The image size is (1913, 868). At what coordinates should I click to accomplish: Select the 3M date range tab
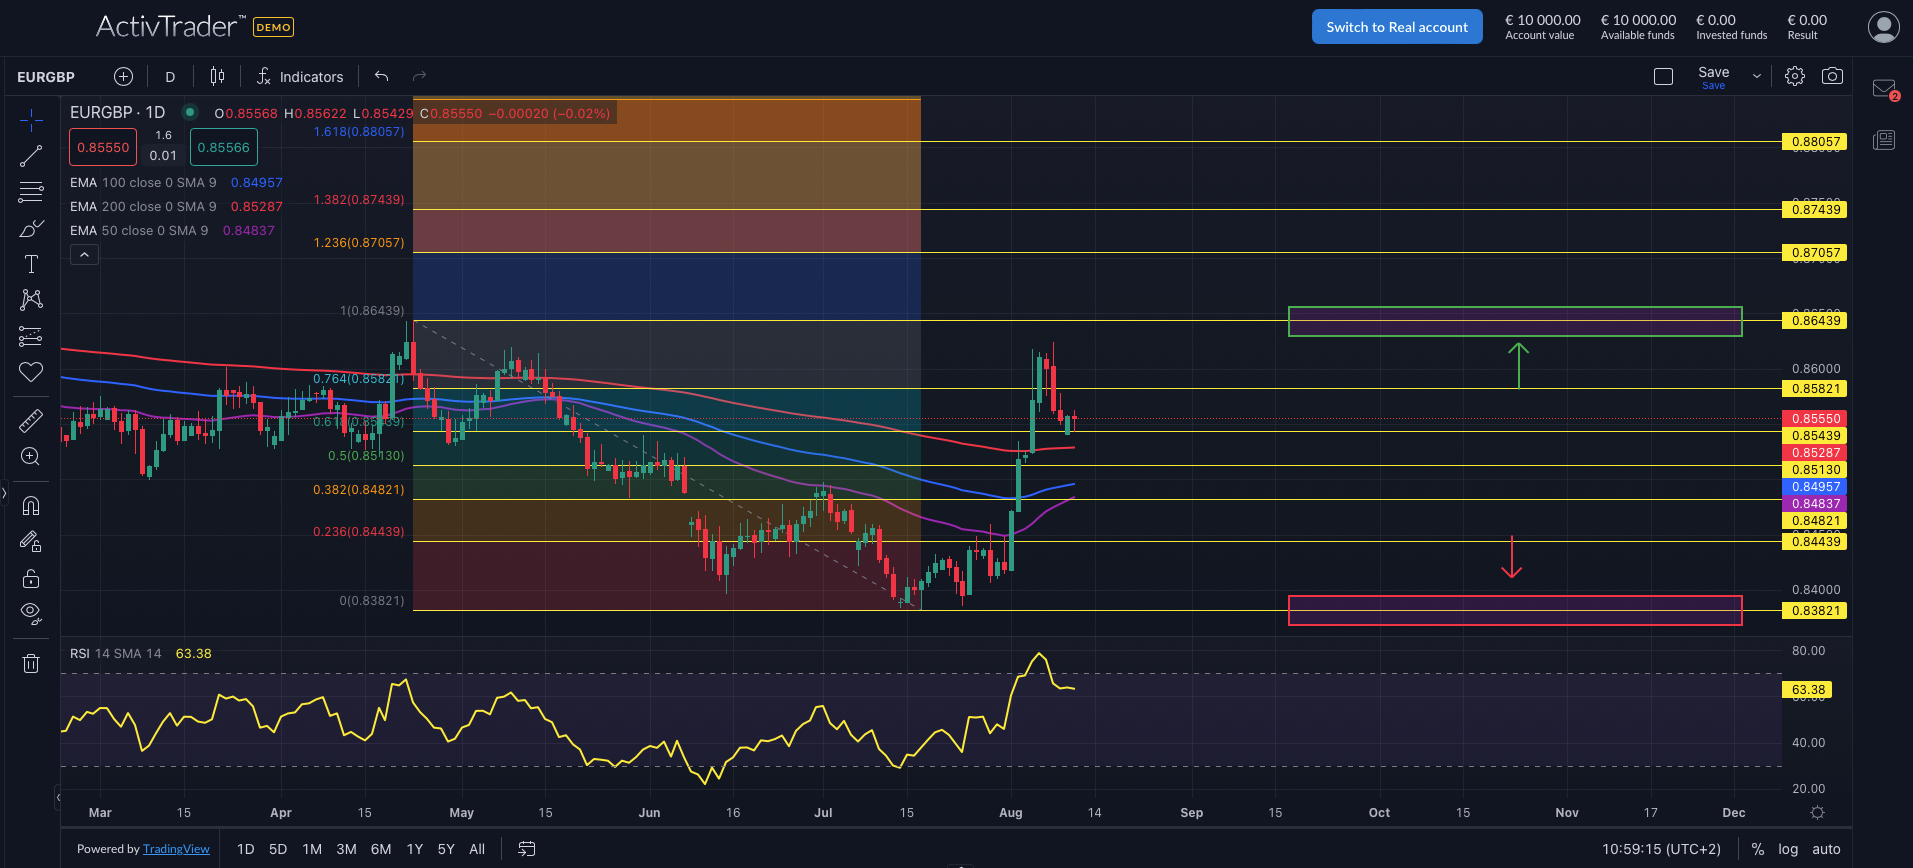pos(346,849)
